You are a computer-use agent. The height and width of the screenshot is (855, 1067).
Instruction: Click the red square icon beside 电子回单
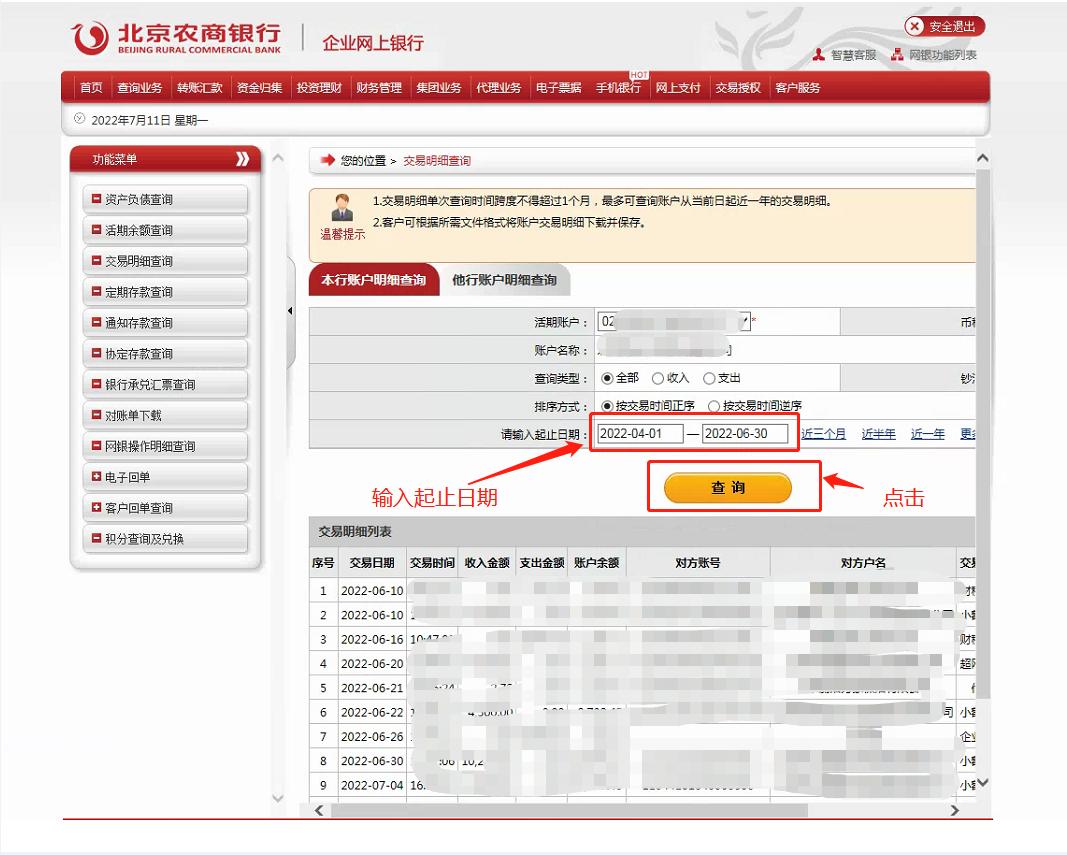93,477
